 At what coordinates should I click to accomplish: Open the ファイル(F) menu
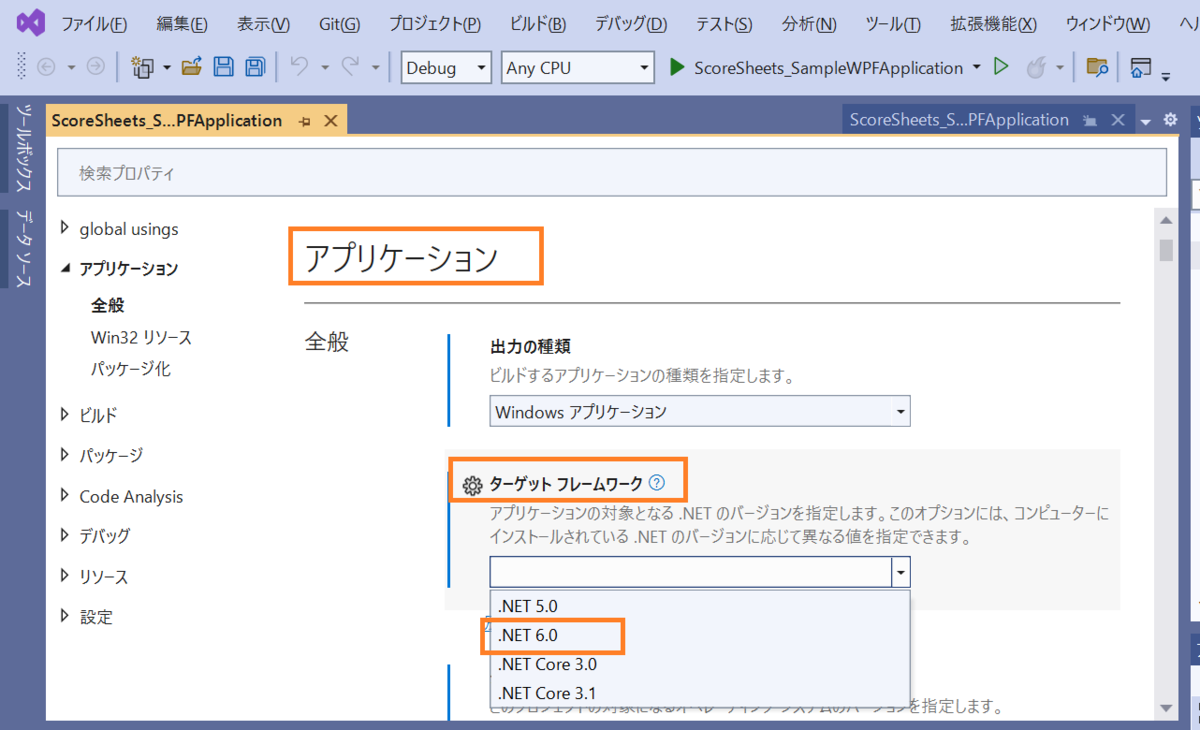point(94,24)
